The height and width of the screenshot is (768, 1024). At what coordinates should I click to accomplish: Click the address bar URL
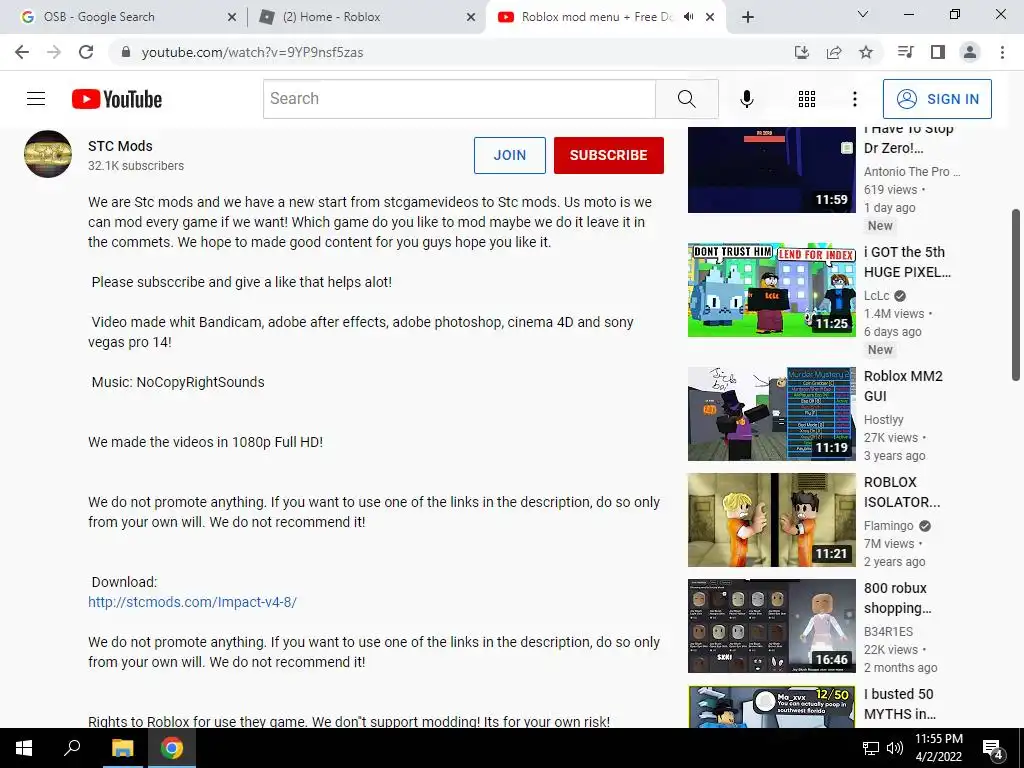tap(252, 52)
